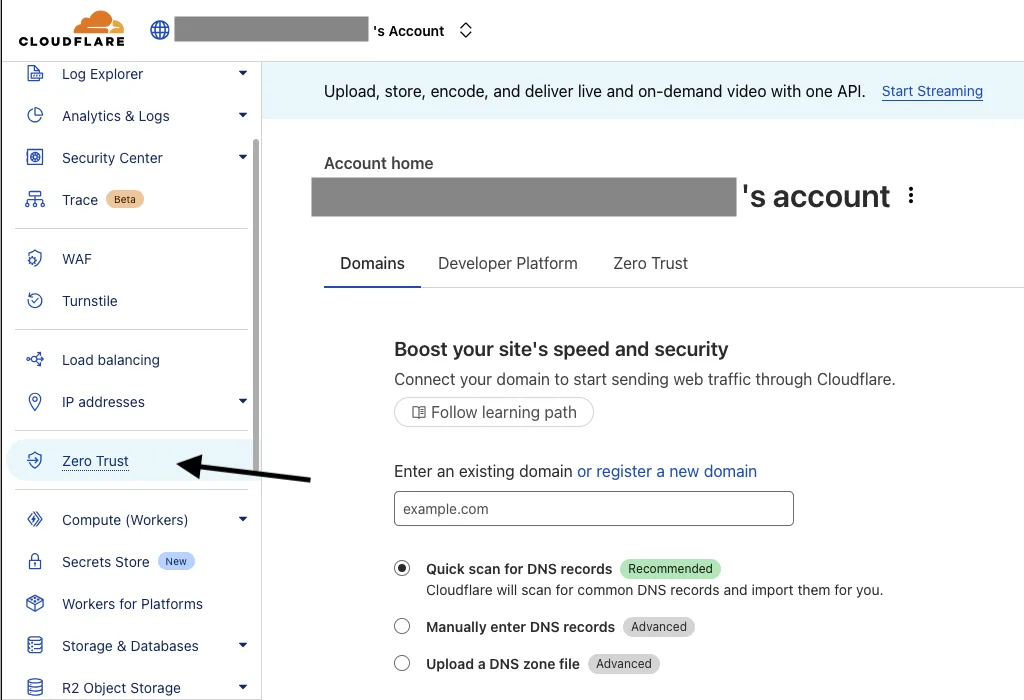Open Log Explorer in the sidebar
The width and height of the screenshot is (1024, 700).
[103, 74]
